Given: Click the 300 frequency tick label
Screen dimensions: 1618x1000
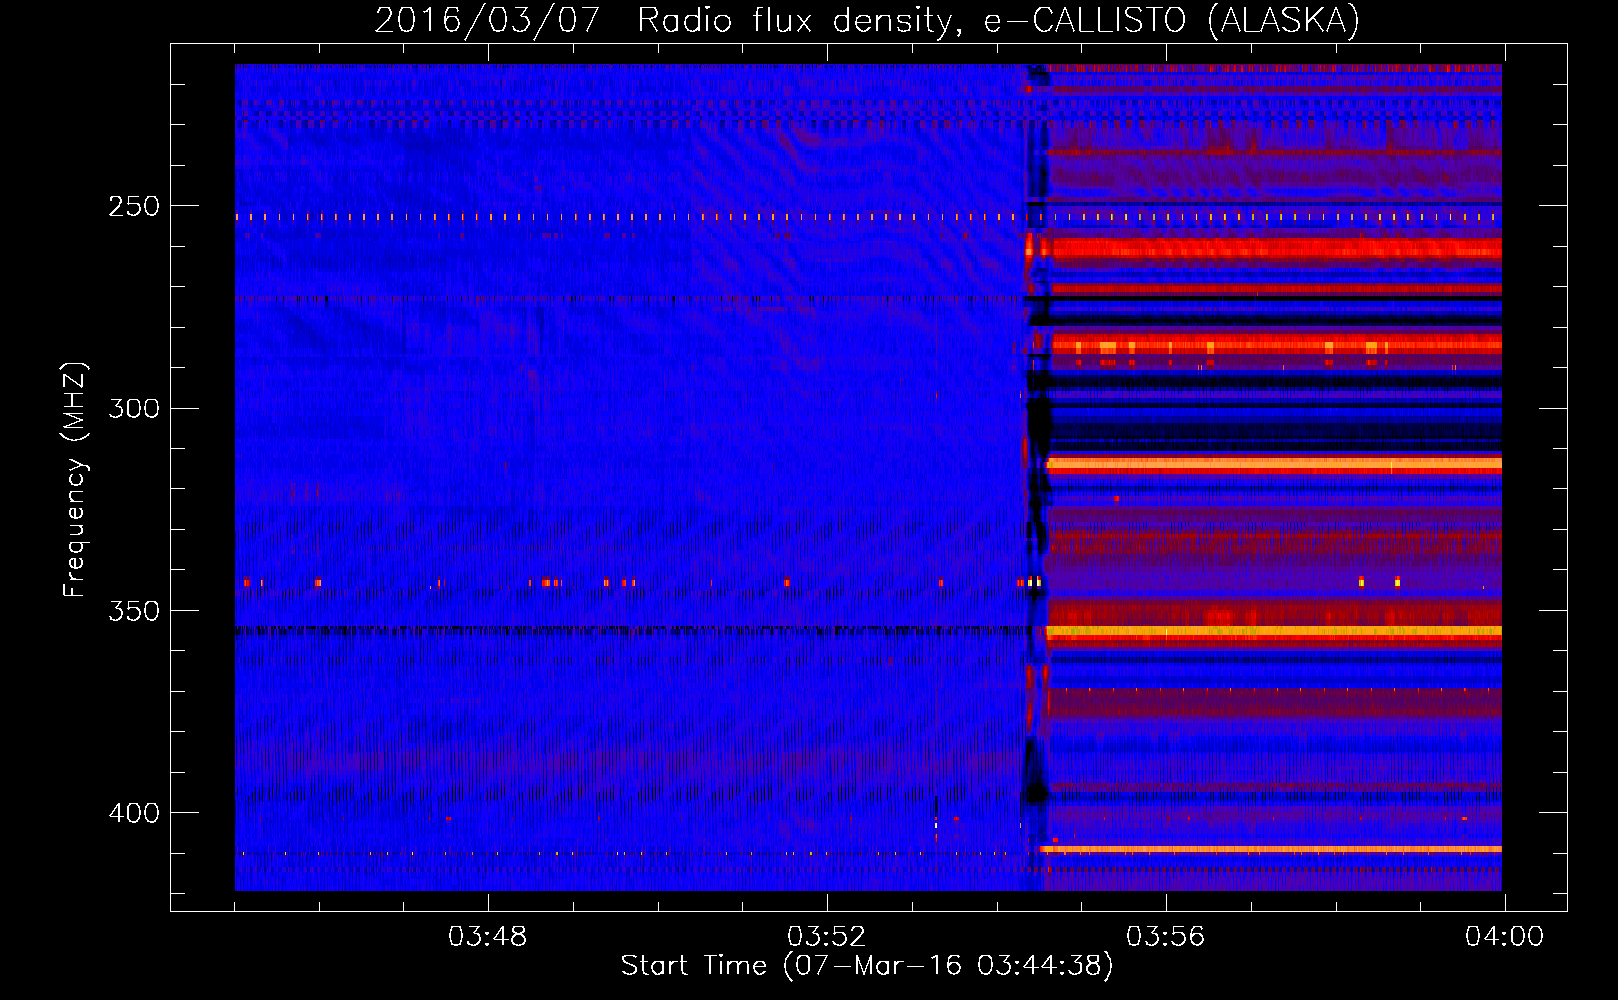Looking at the screenshot, I should coord(134,409).
